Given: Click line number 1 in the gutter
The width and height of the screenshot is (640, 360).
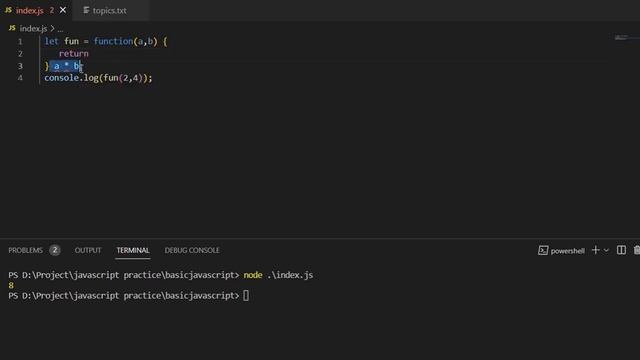Looking at the screenshot, I should (20, 42).
